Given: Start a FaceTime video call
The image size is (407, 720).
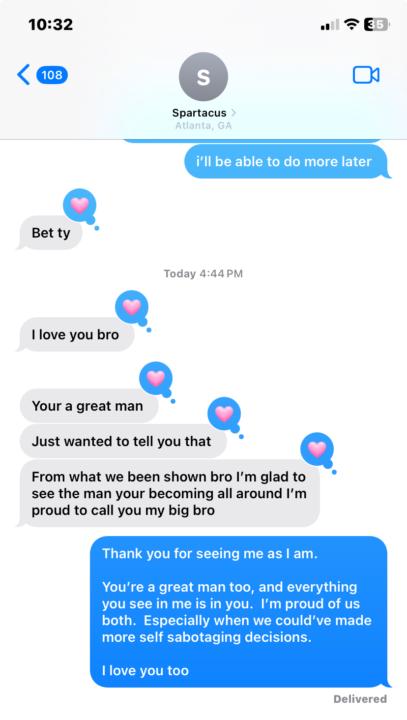Looking at the screenshot, I should [366, 75].
